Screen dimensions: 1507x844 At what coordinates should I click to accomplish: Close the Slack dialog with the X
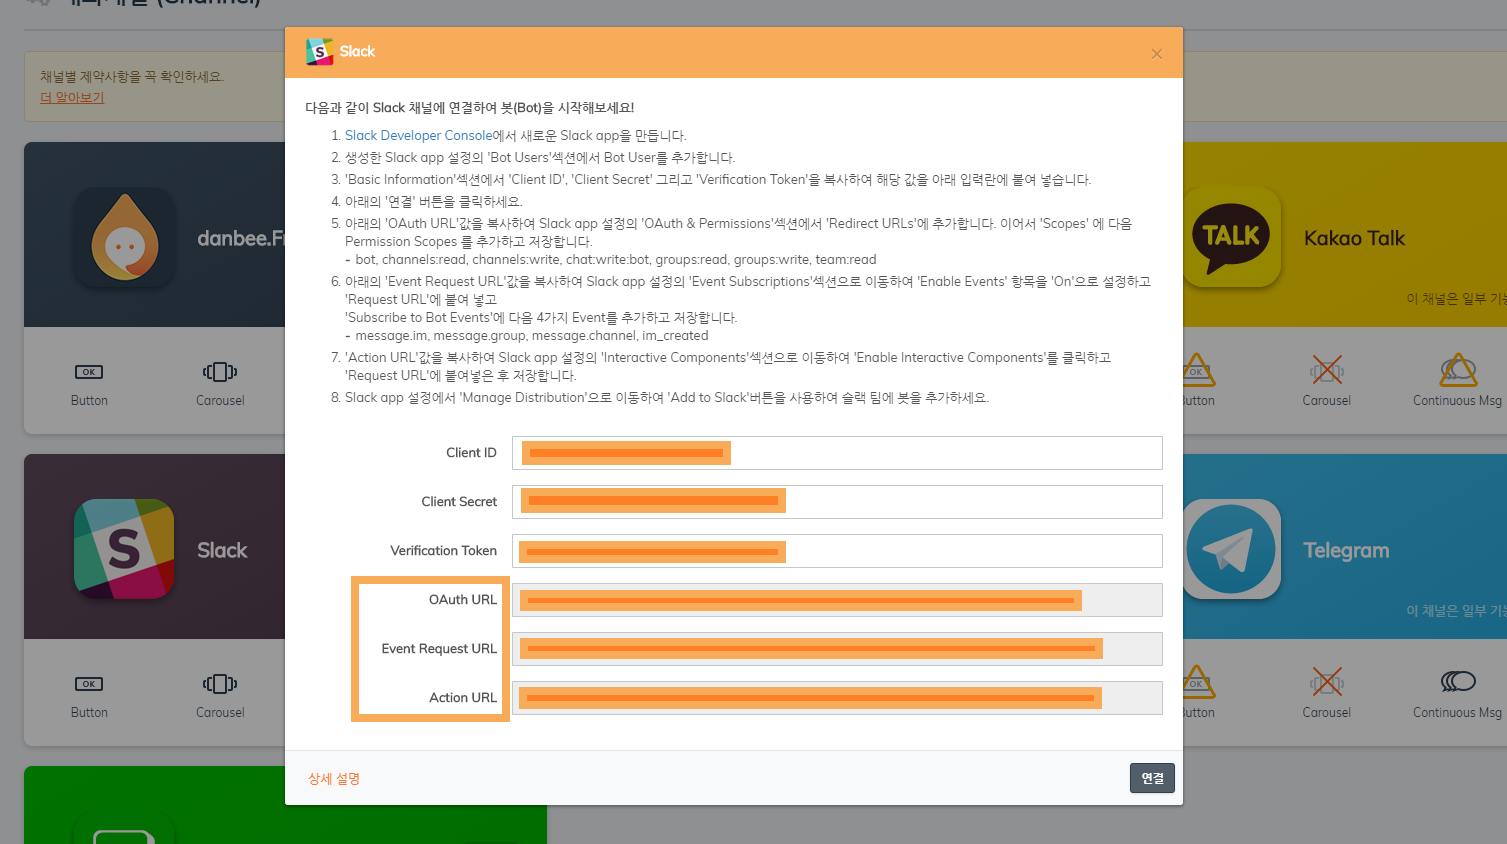coord(1156,54)
